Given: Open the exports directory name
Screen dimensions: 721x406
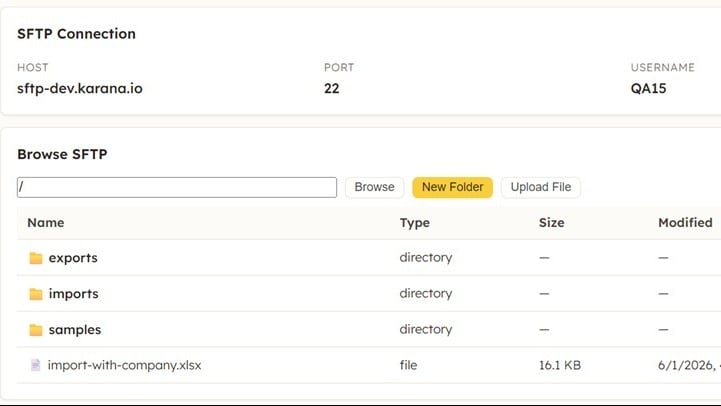Looking at the screenshot, I should pyautogui.click(x=73, y=258).
